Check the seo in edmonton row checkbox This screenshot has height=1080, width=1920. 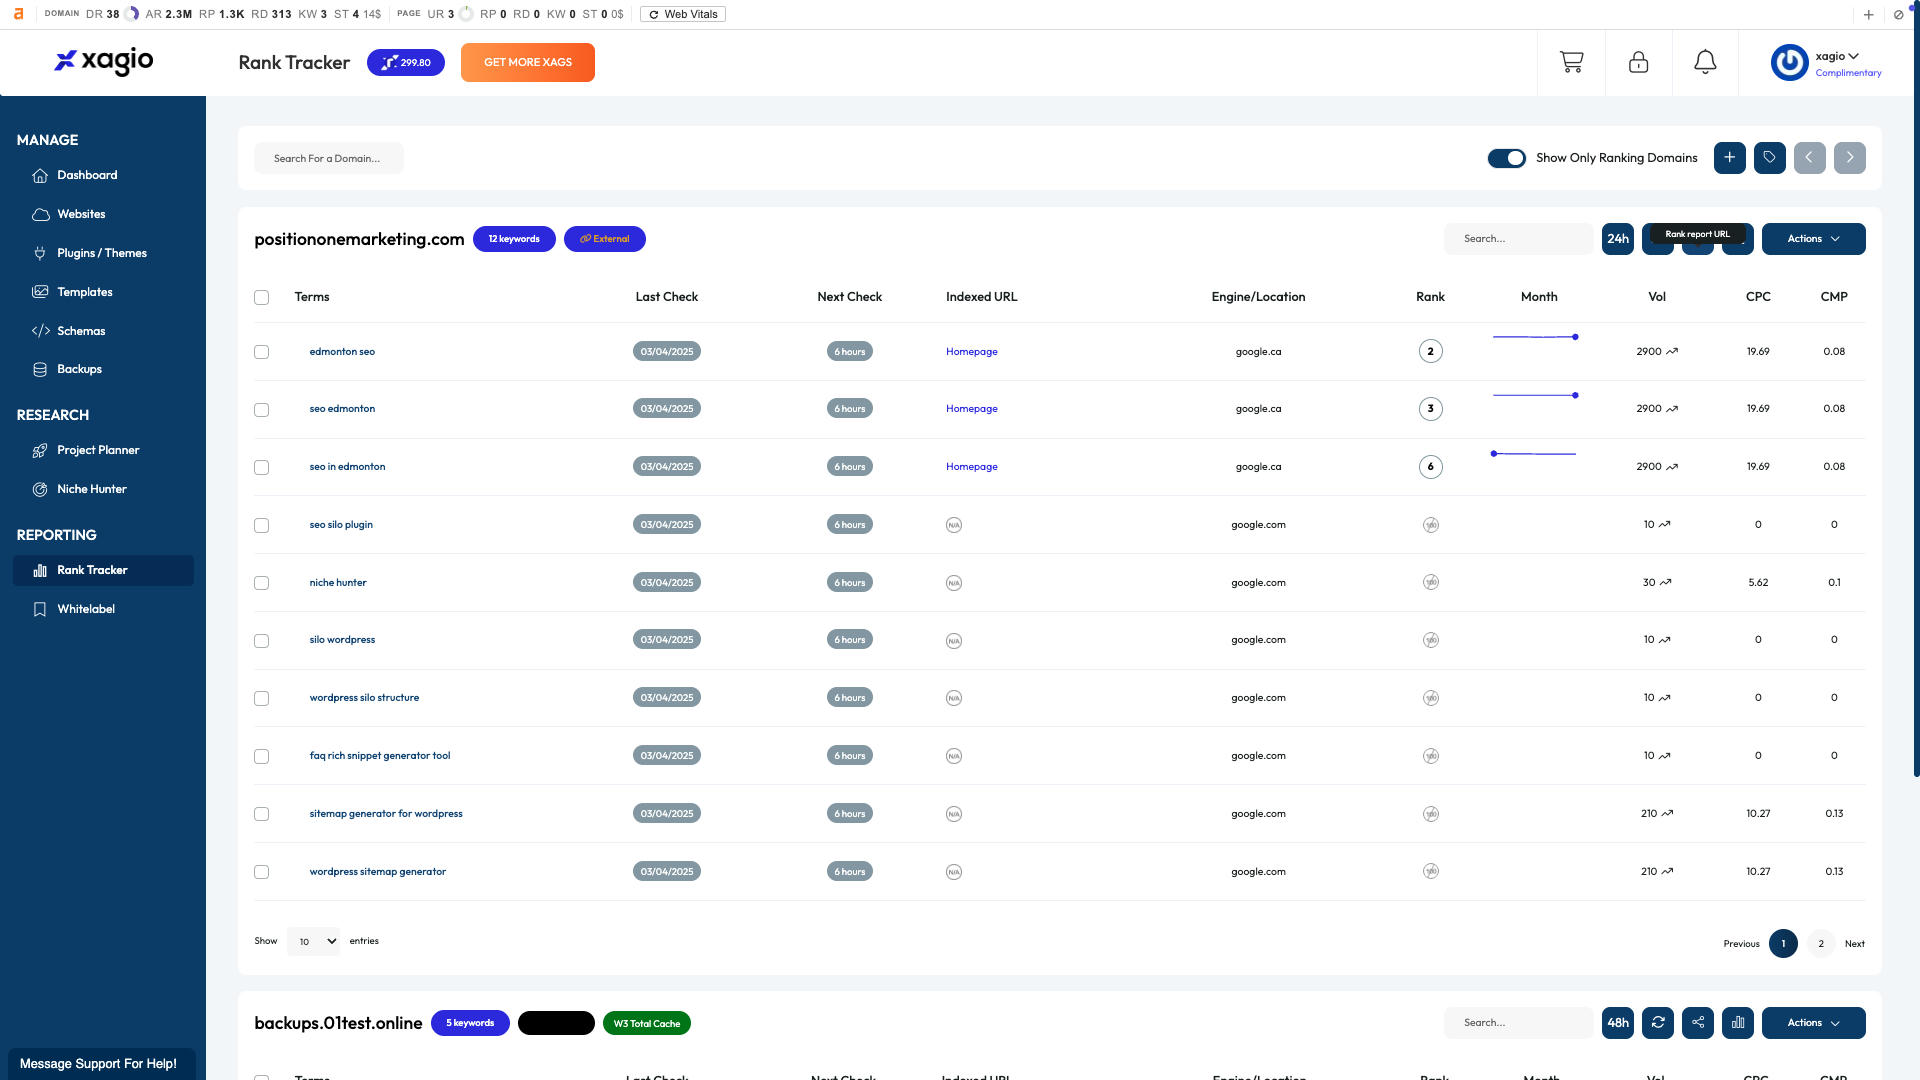(x=261, y=467)
